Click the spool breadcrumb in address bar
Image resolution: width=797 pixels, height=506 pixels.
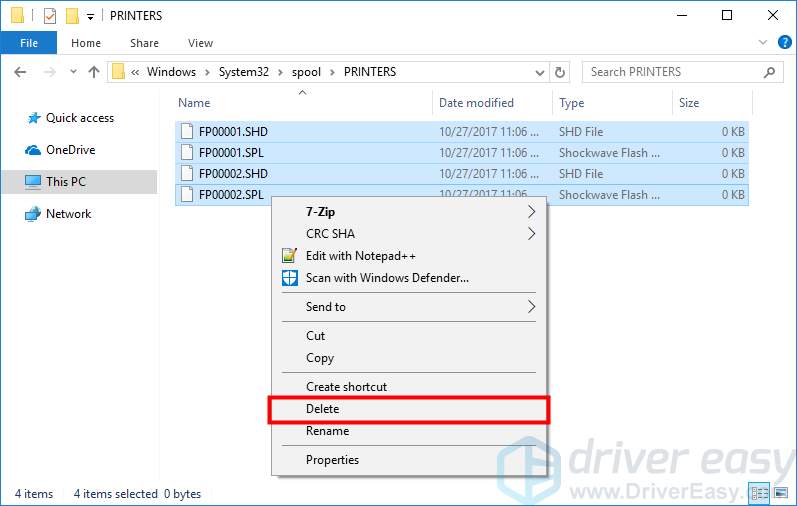tap(307, 72)
